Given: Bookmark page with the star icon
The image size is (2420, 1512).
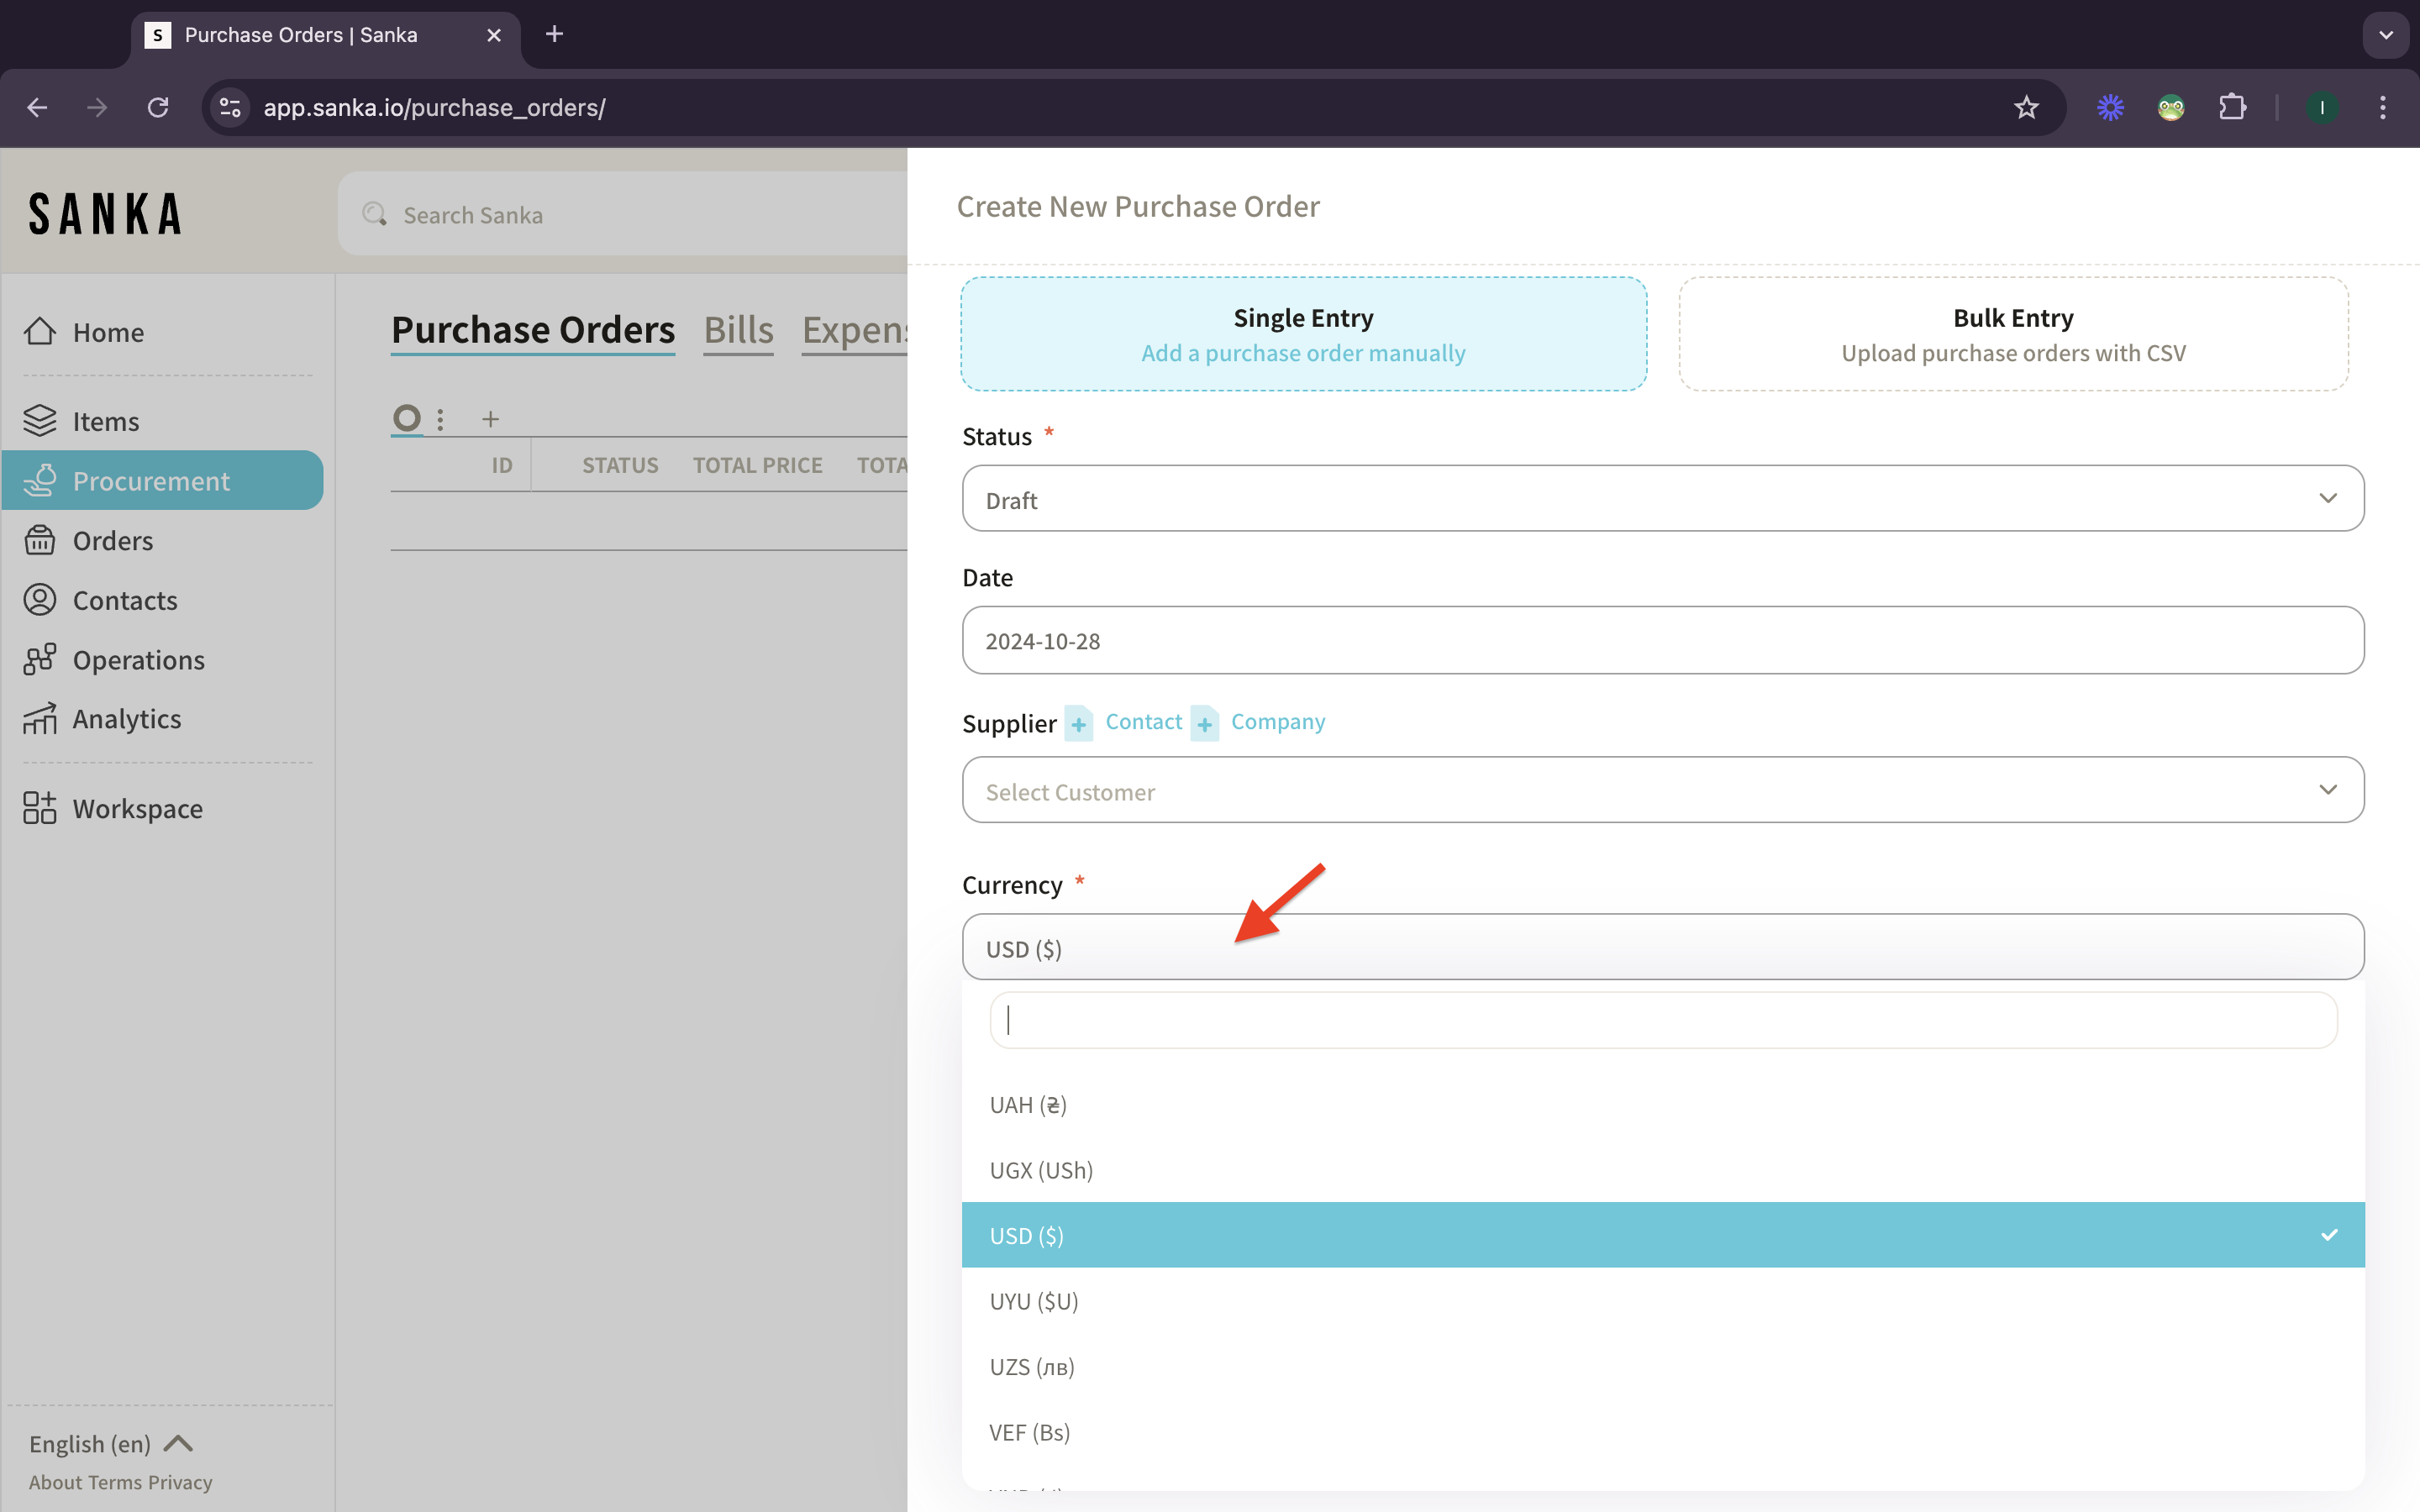Looking at the screenshot, I should pyautogui.click(x=2026, y=107).
